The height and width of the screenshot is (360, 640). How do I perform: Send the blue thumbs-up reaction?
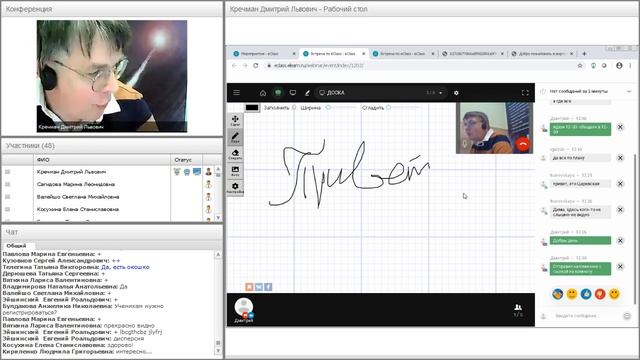tap(586, 294)
